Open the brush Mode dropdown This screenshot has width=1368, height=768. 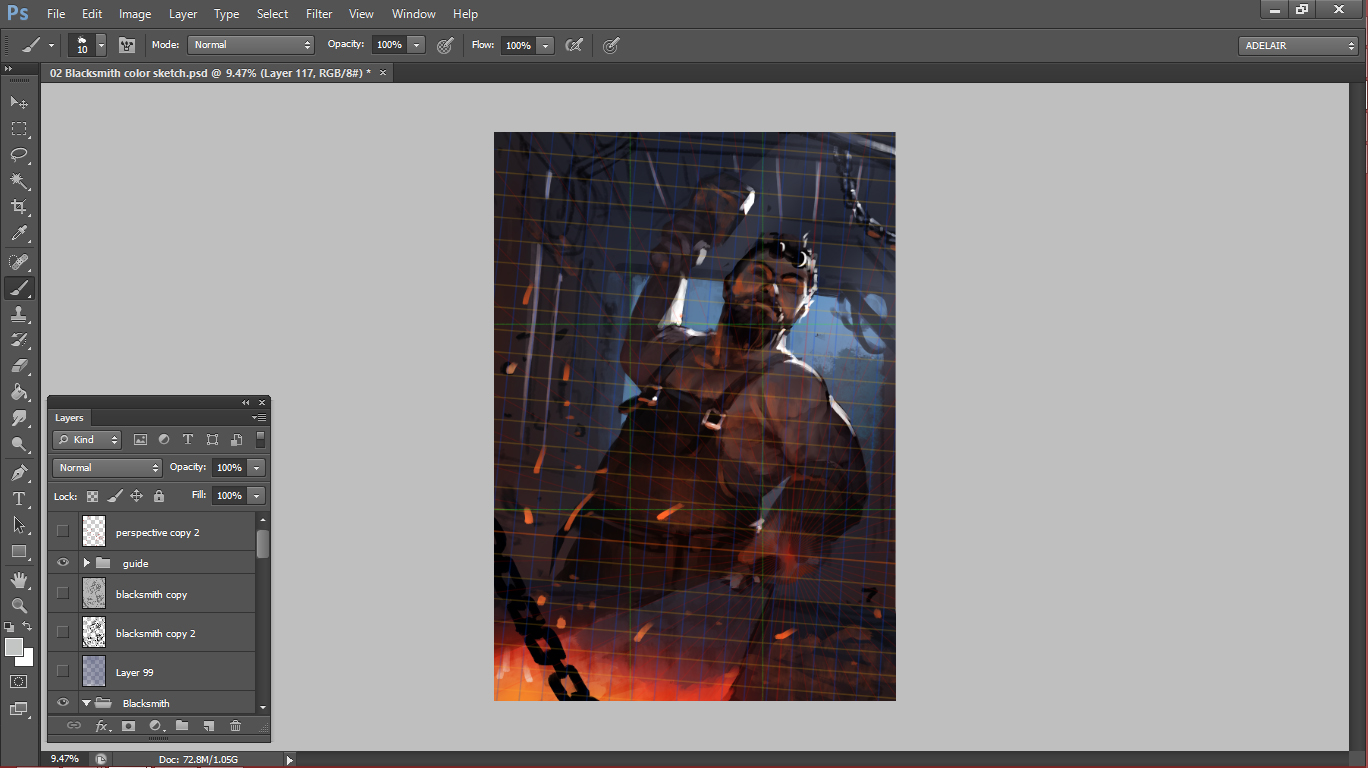click(x=250, y=45)
